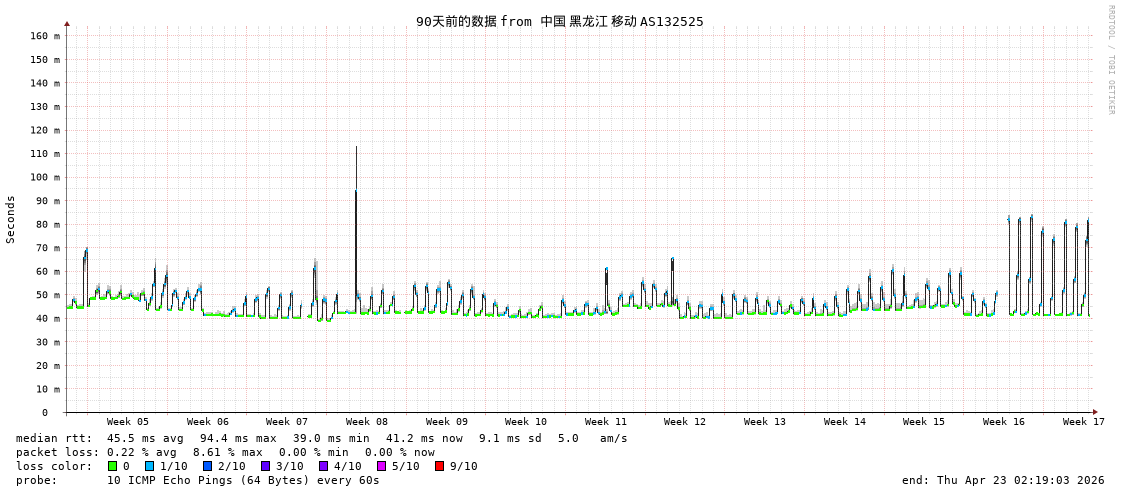Screen dimensions: 1121x494
Task: Click the Week 08 x-axis label
Action: point(367,422)
